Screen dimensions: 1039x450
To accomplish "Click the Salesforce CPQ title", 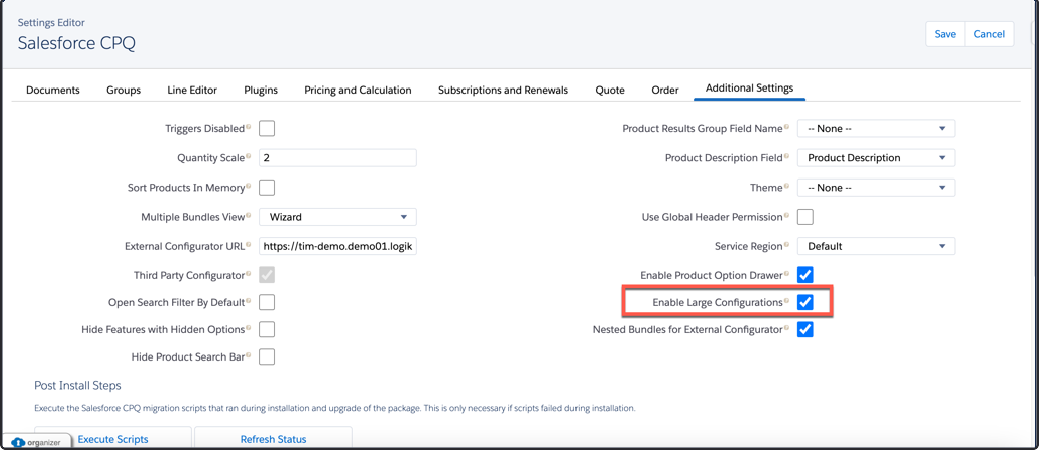I will [77, 43].
